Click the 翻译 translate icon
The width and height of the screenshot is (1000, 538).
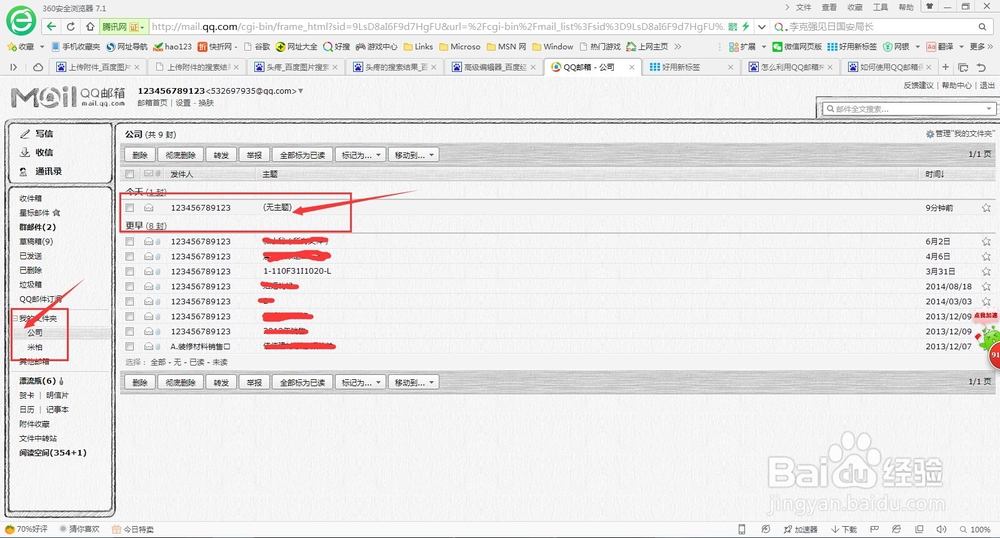(931, 47)
